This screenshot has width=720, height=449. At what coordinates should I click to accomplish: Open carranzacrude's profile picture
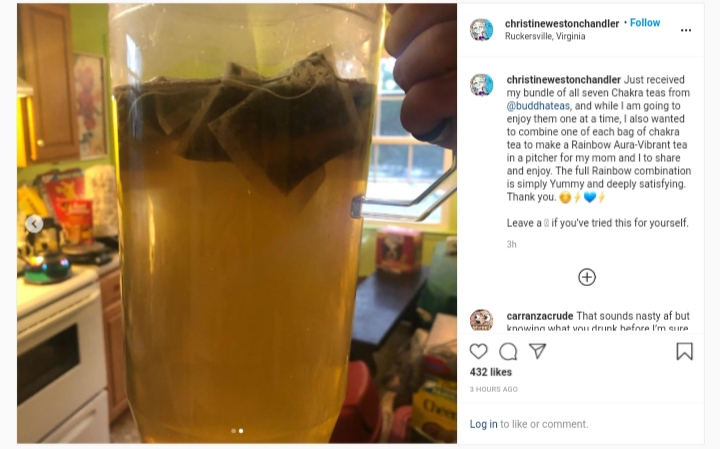(x=481, y=320)
